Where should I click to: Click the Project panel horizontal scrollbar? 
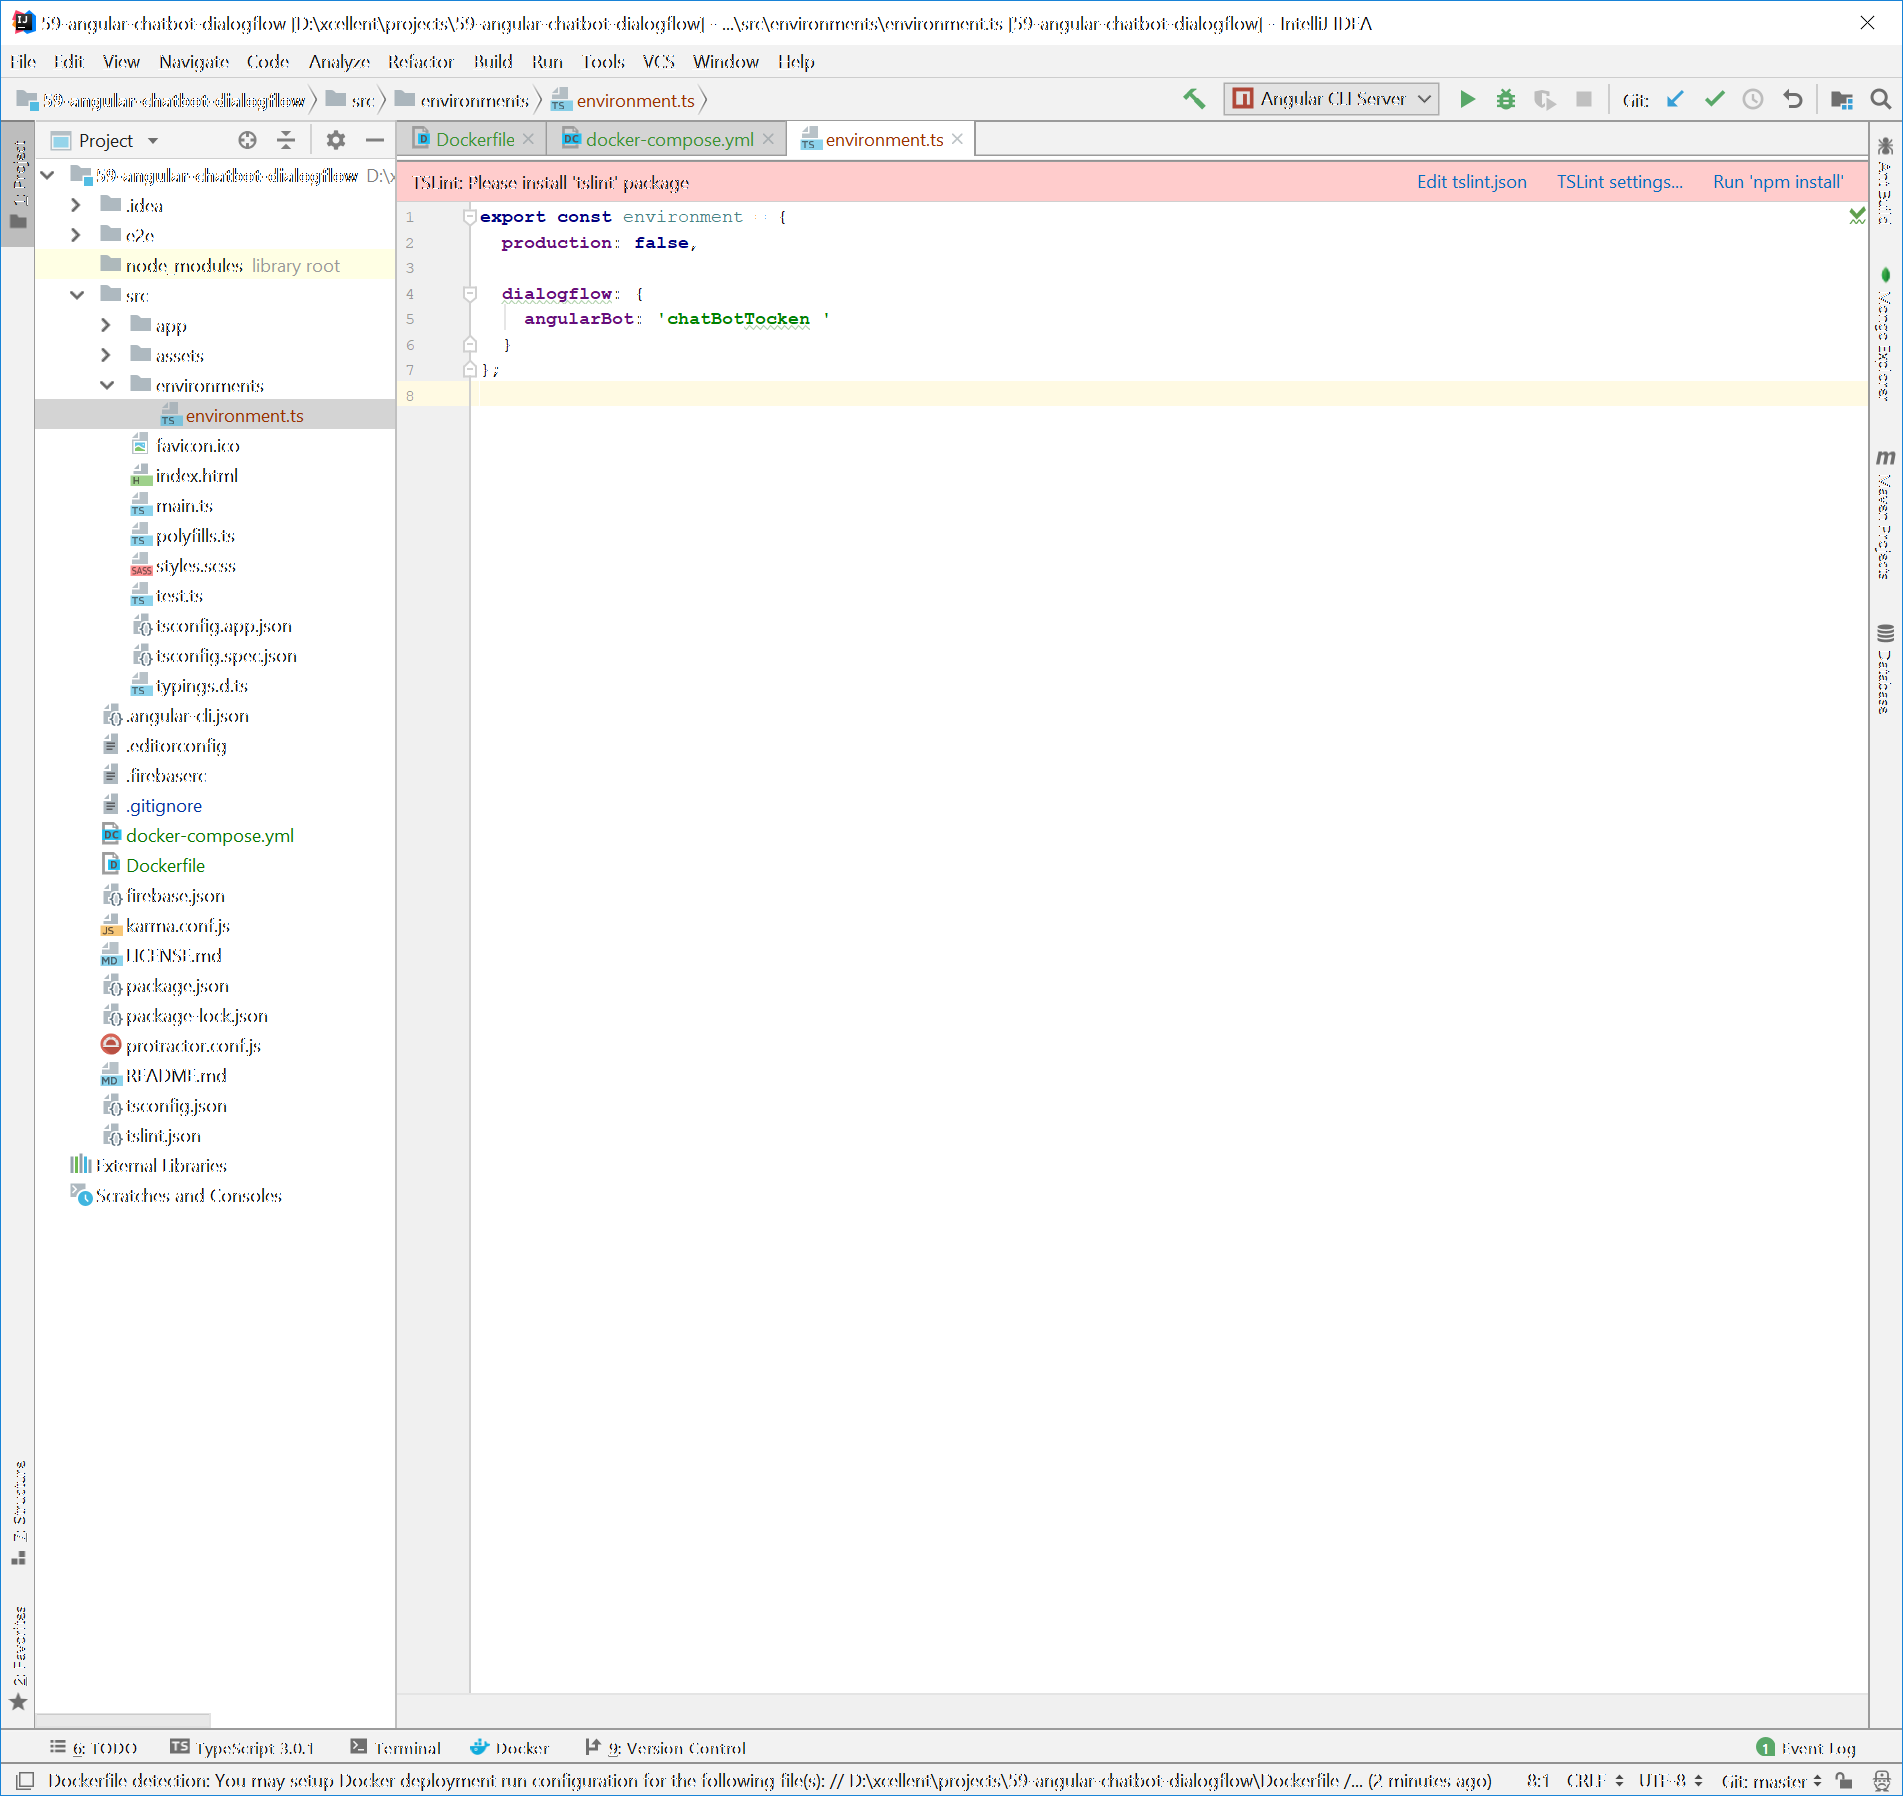[x=122, y=1721]
